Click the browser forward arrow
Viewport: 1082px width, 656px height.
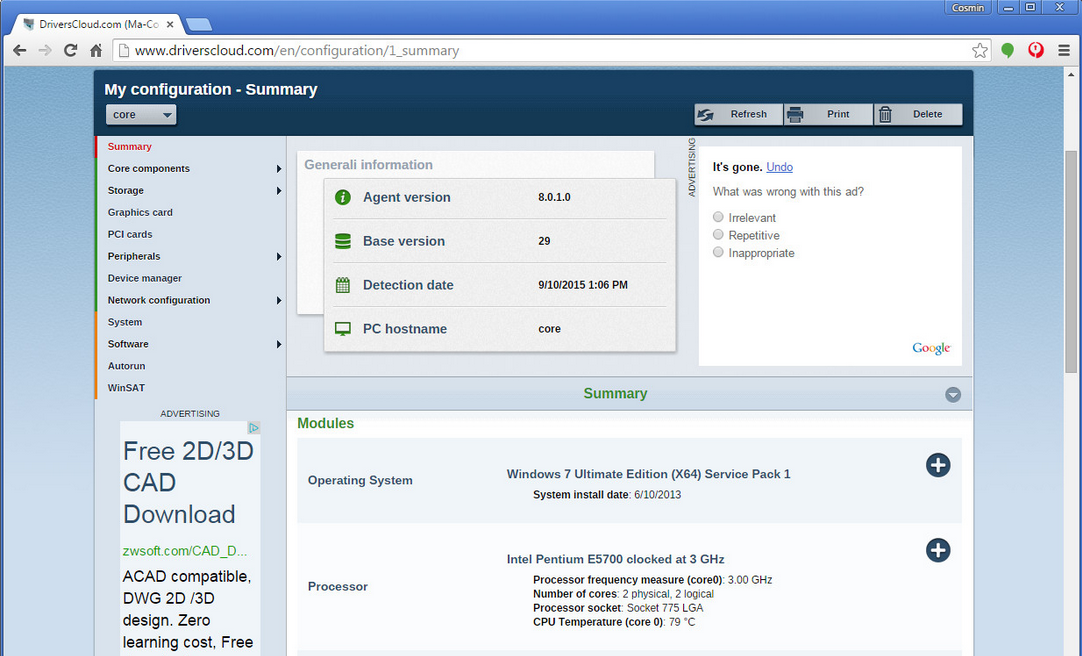[x=45, y=50]
